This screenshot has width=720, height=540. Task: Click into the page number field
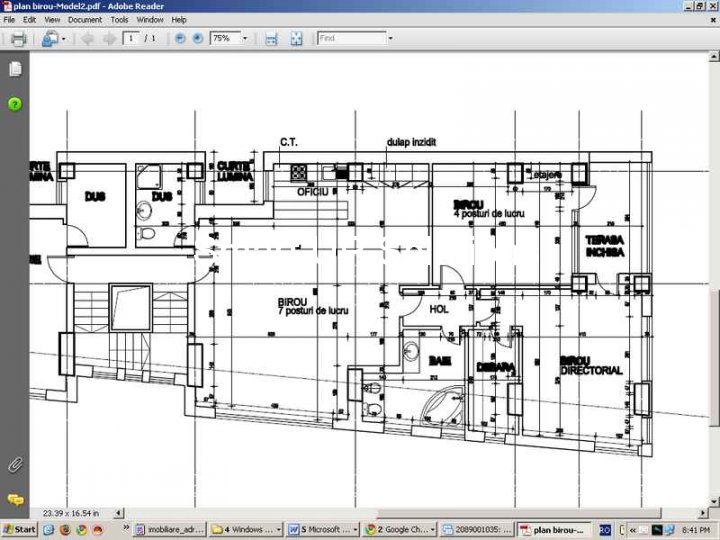131,39
